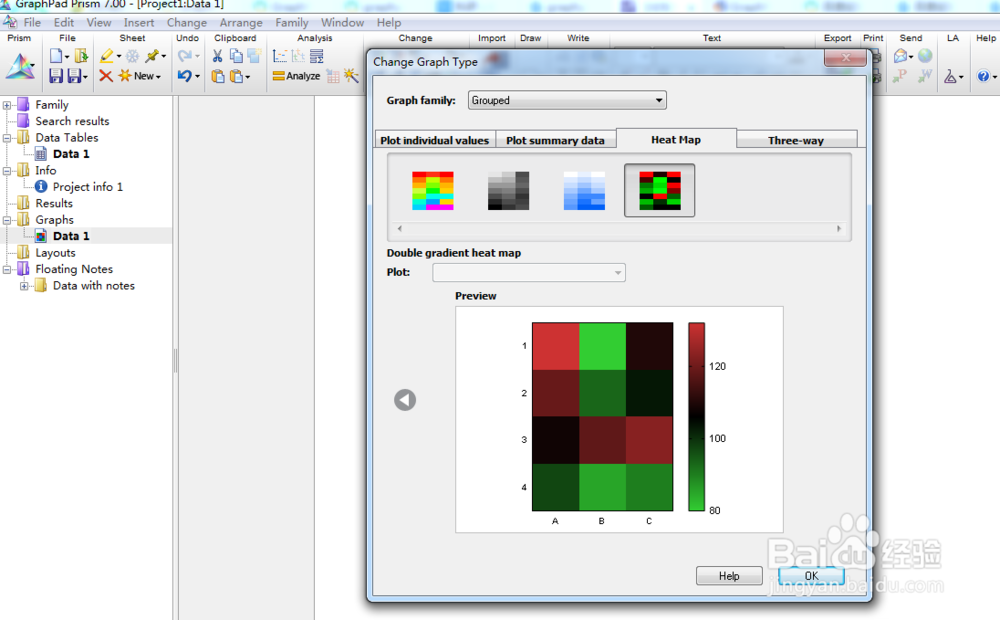
Task: Click the globe send icon
Action: (925, 56)
